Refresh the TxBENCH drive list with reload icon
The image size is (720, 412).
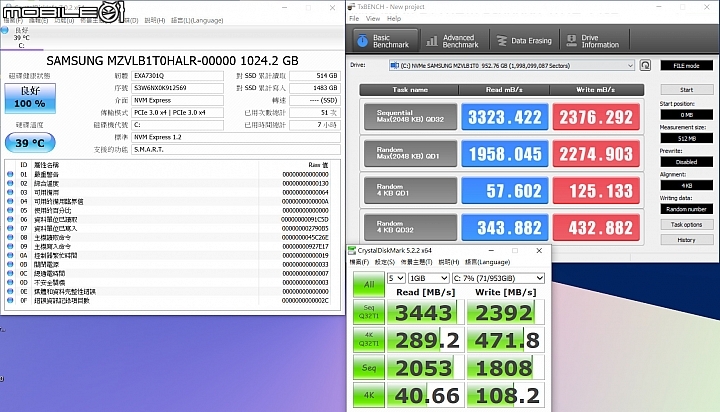[645, 65]
